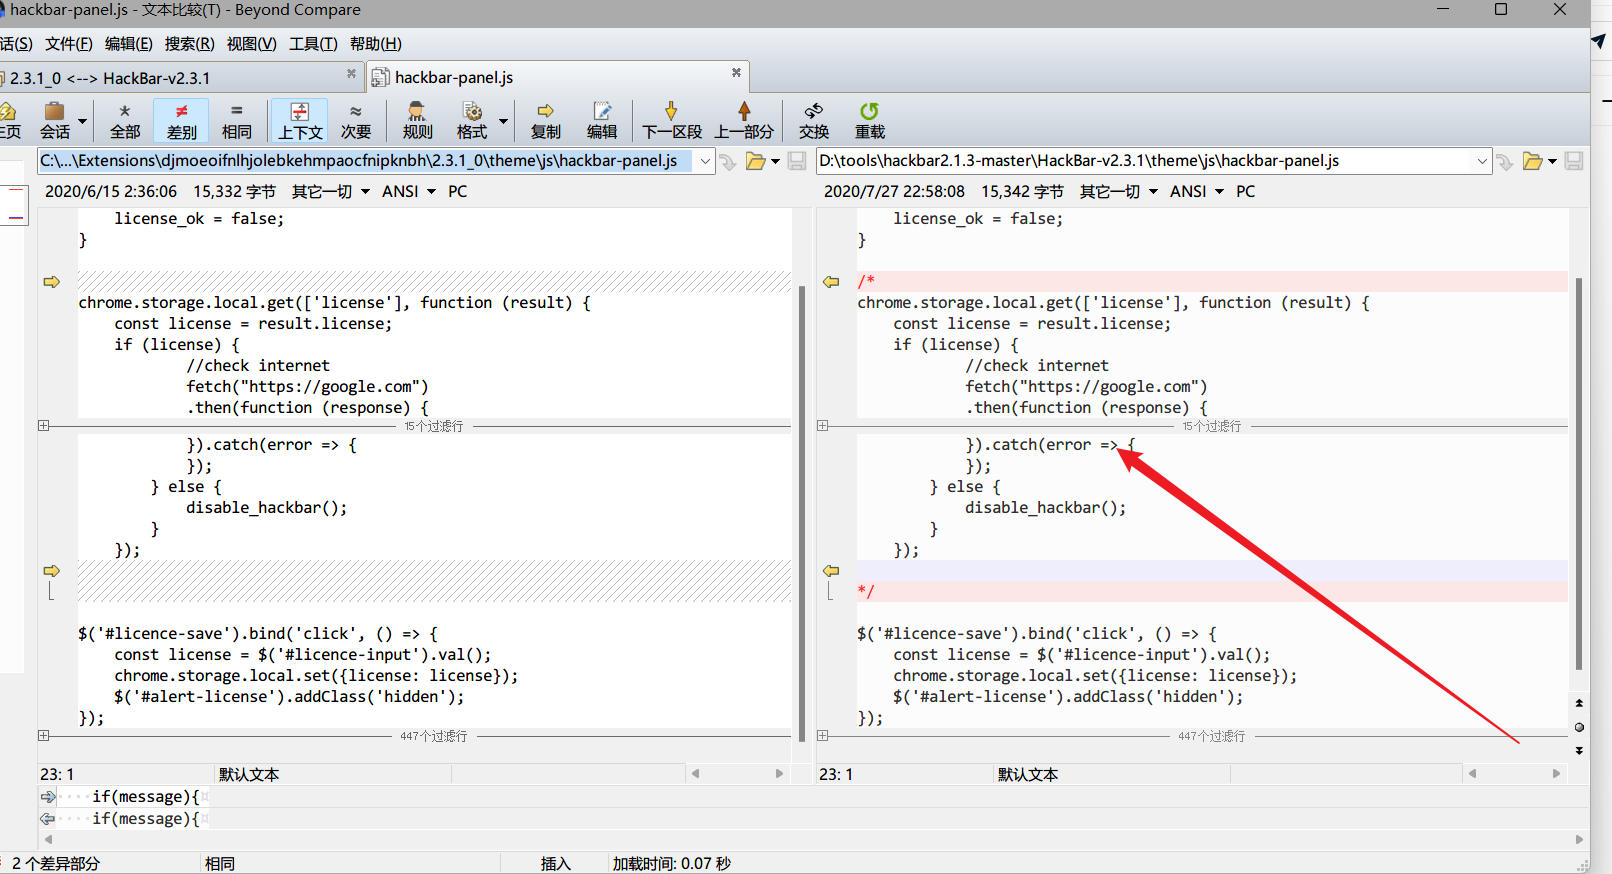Click right pane horizontal scroll left arrow

[1472, 774]
